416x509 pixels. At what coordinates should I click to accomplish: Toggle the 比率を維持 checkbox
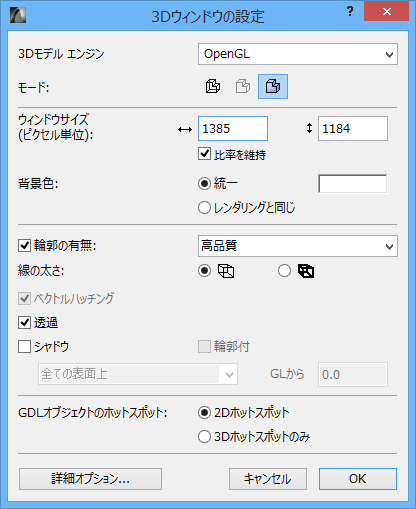coord(204,154)
